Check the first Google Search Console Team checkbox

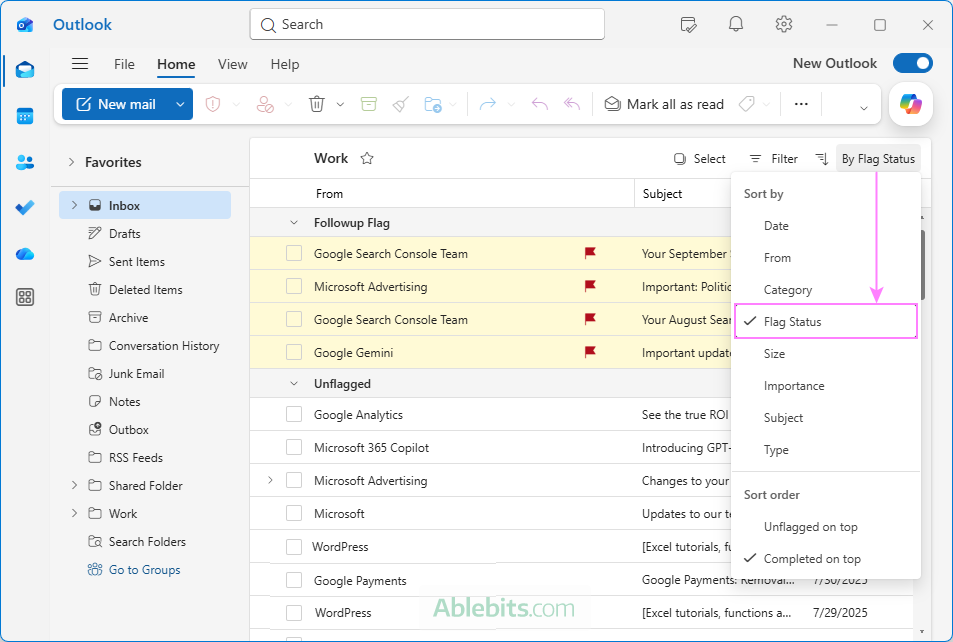tap(294, 254)
